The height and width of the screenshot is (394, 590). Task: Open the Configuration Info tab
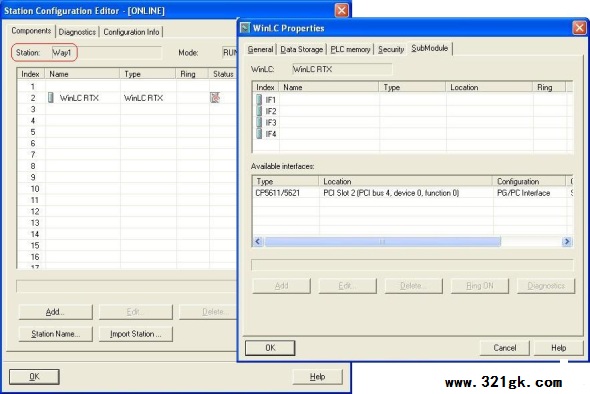pos(131,32)
